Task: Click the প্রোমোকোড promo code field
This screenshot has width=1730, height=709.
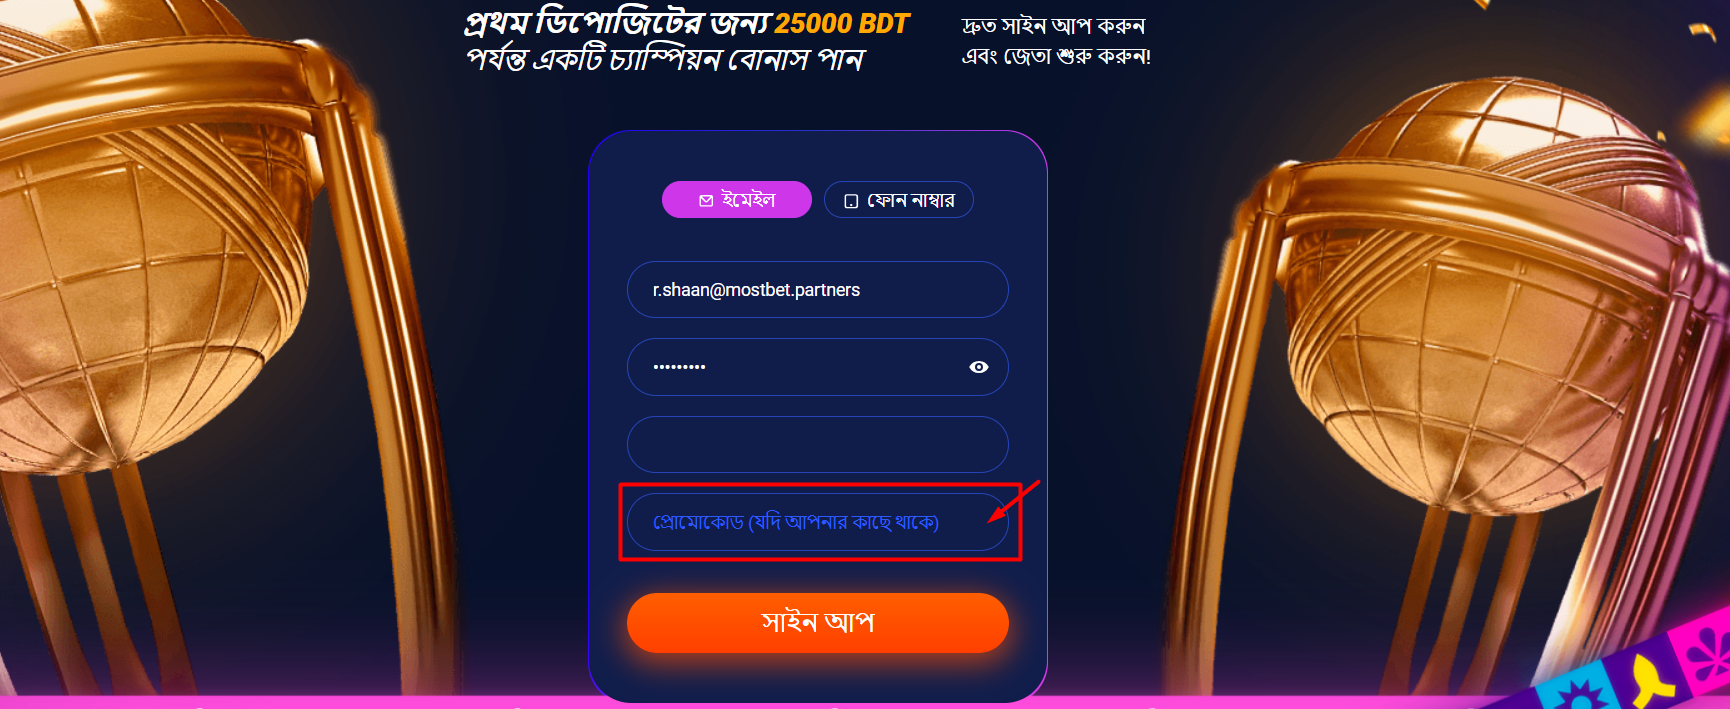Action: click(x=818, y=522)
